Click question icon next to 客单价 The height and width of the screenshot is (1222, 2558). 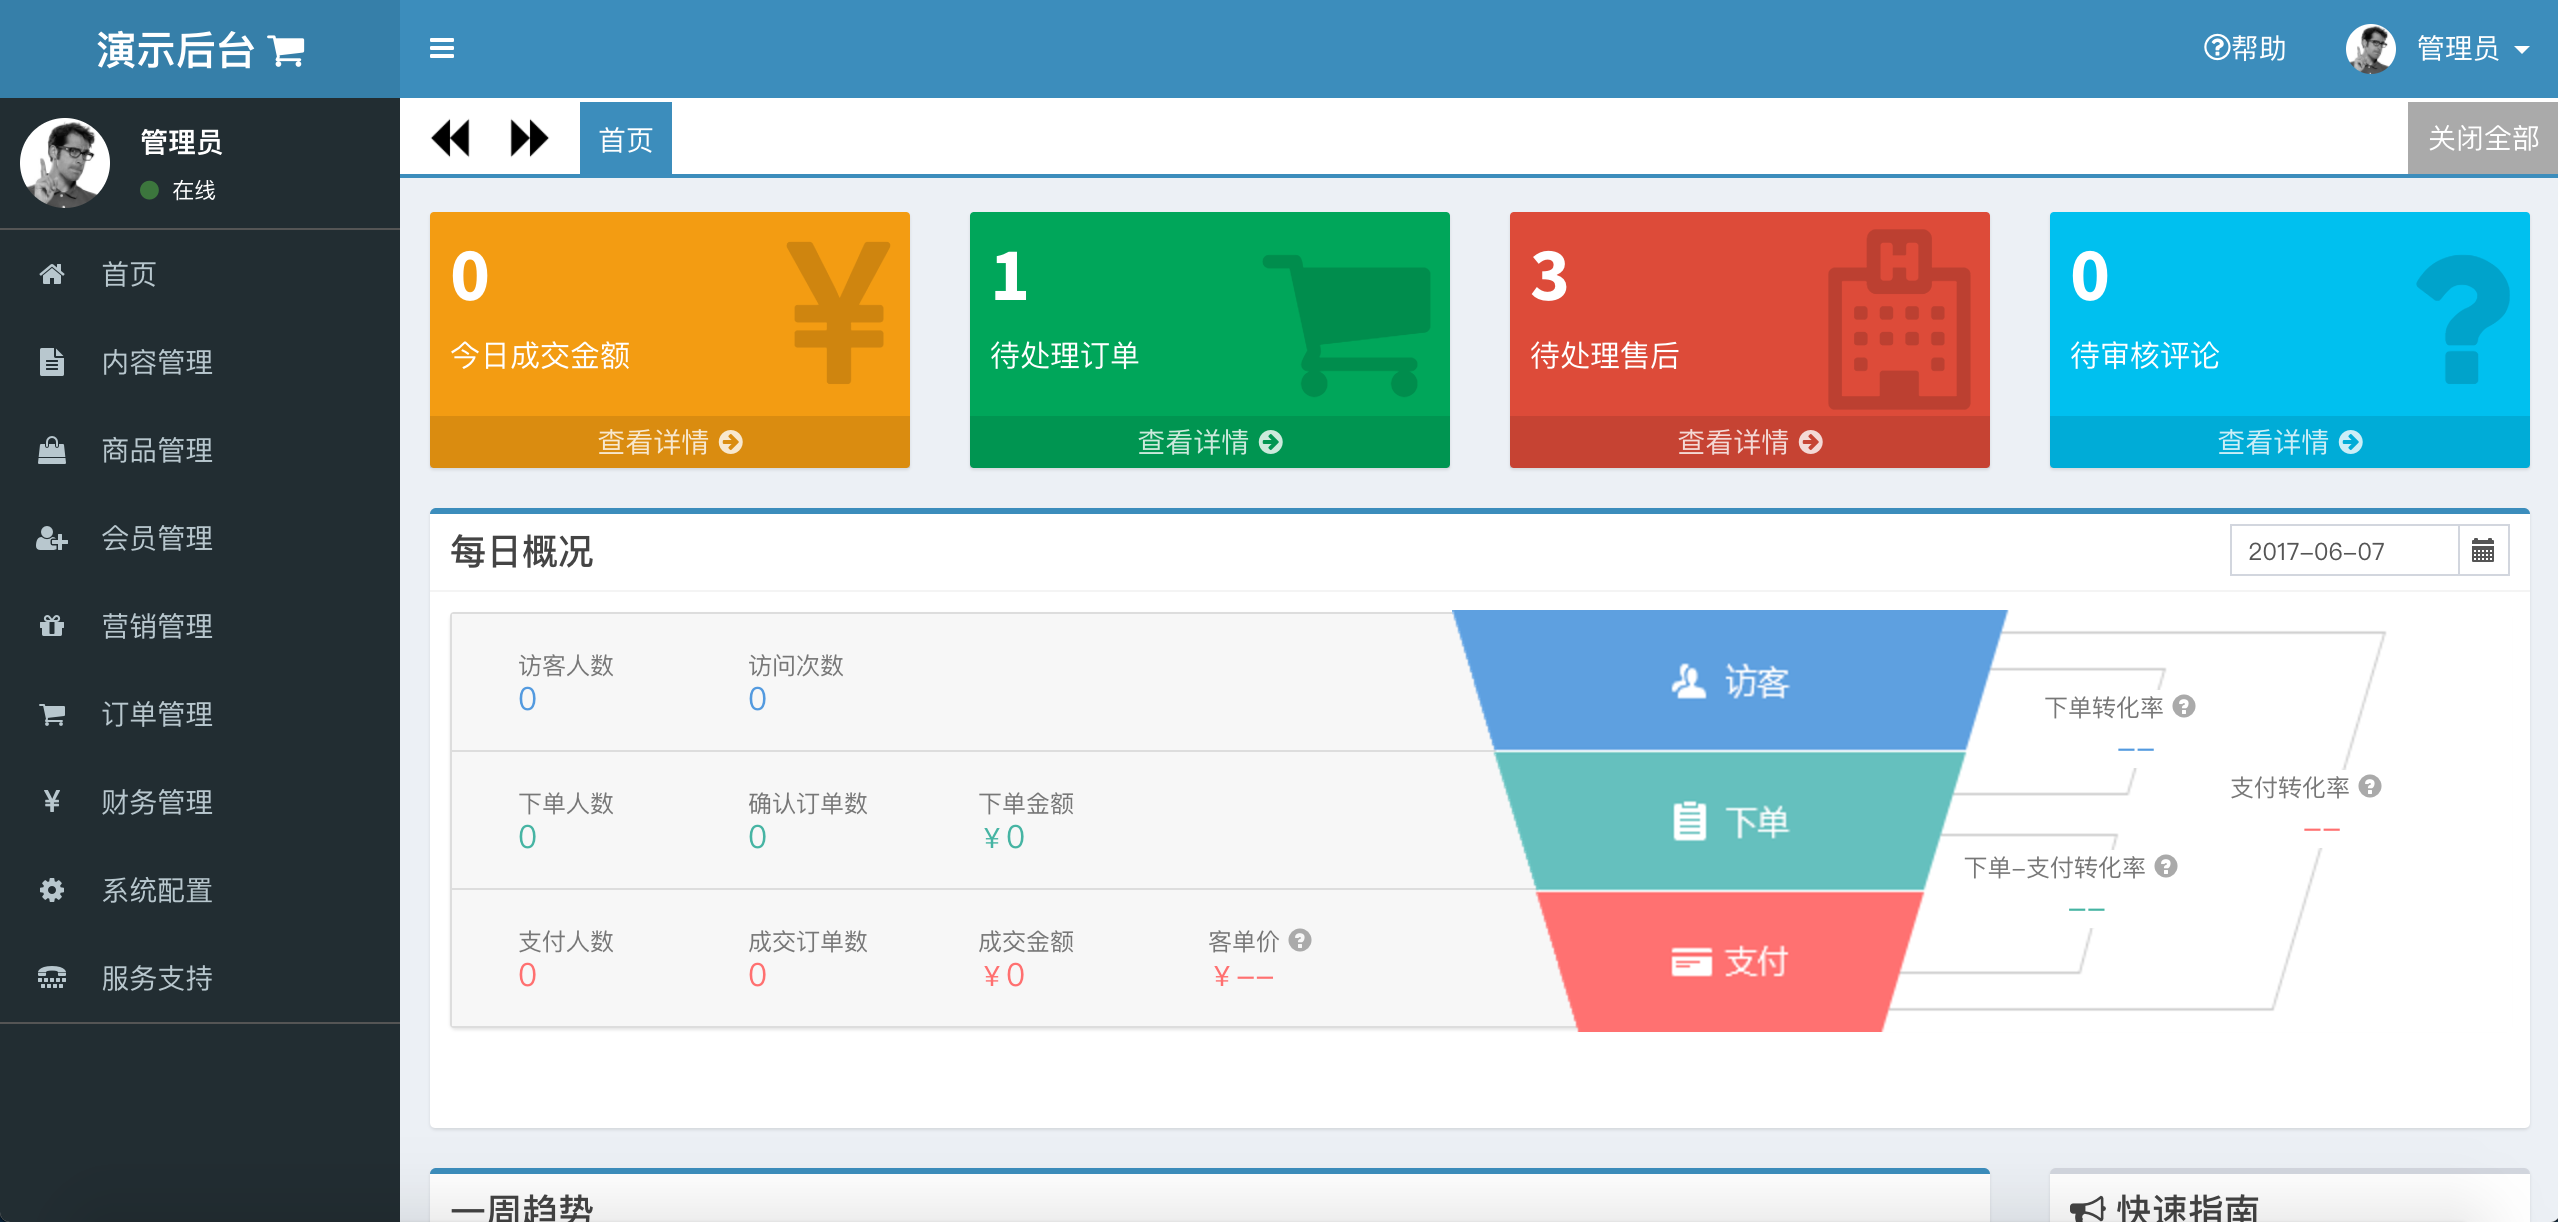(1299, 940)
